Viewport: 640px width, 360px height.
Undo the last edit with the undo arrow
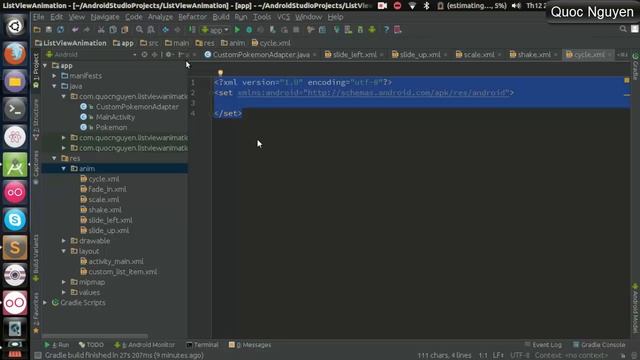pos(75,30)
